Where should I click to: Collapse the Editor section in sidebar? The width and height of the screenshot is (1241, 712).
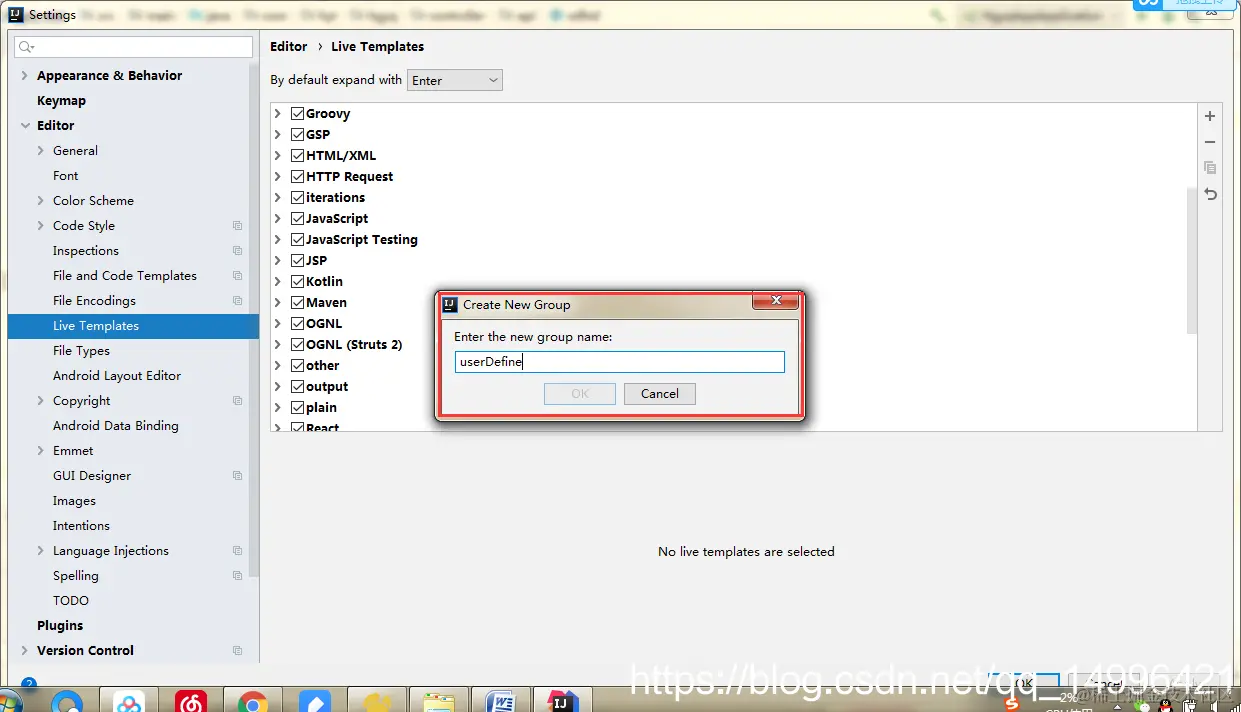click(25, 126)
